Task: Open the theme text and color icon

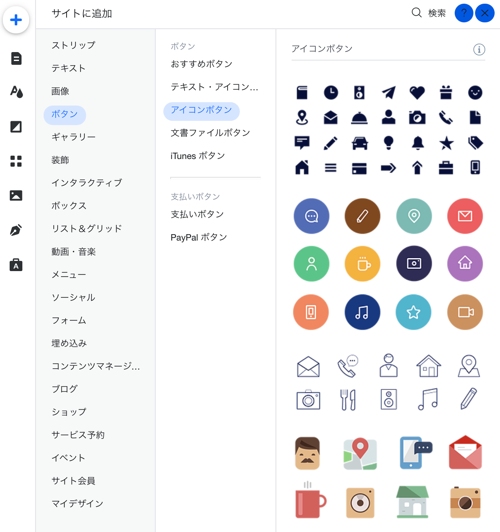Action: point(16,92)
